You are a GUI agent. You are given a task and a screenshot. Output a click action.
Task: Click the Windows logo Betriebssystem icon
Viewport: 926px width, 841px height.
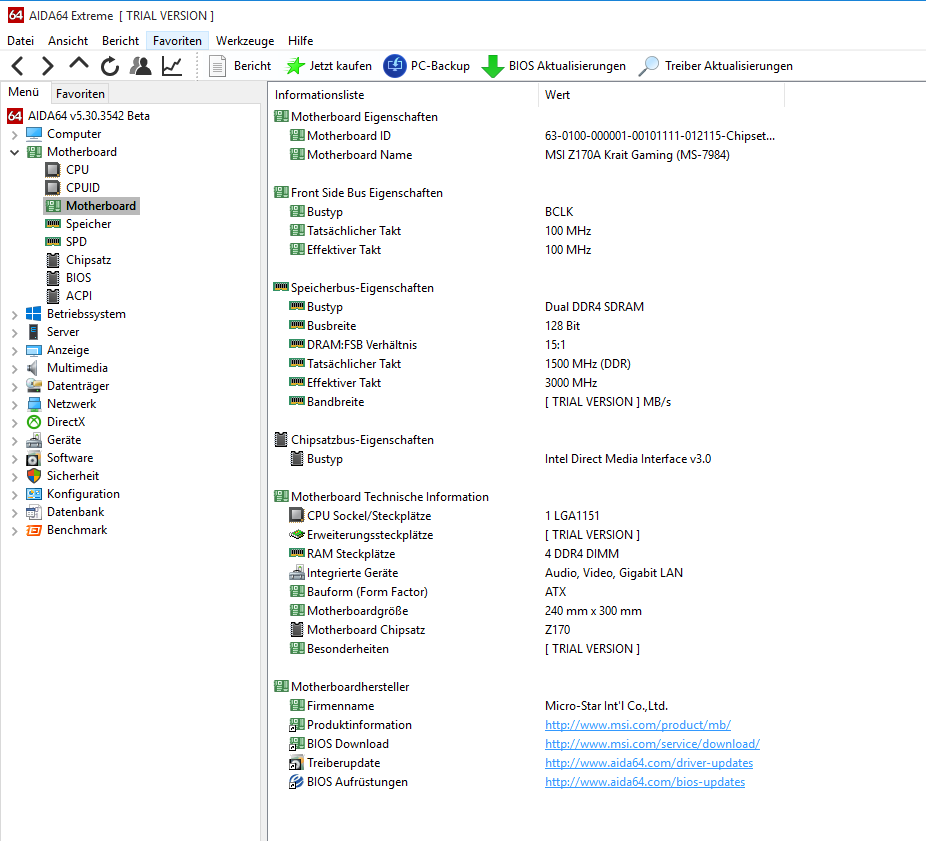(x=34, y=314)
